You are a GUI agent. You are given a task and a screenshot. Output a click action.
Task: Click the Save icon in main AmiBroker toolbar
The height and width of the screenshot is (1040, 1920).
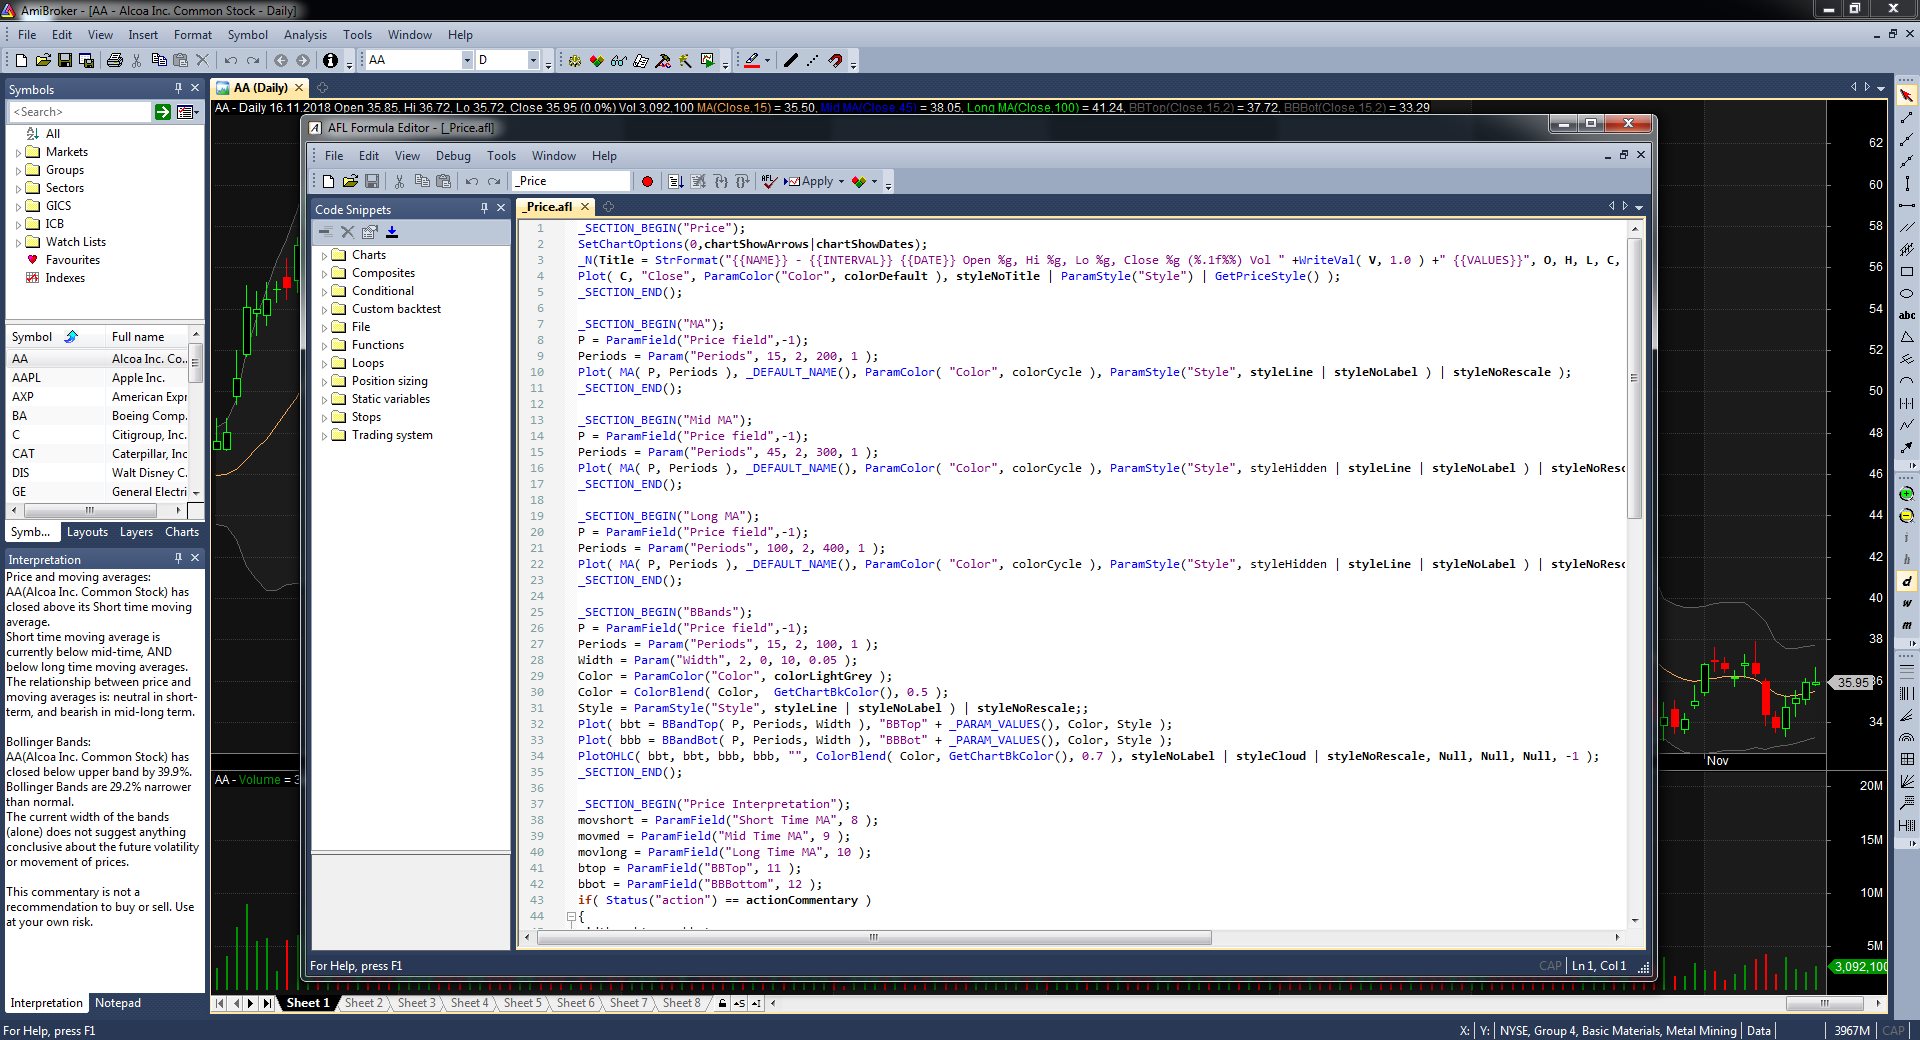click(65, 61)
